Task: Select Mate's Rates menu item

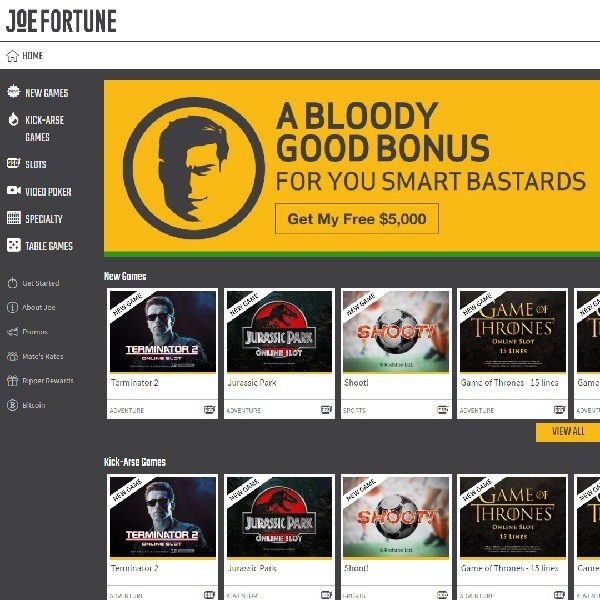Action: point(42,356)
